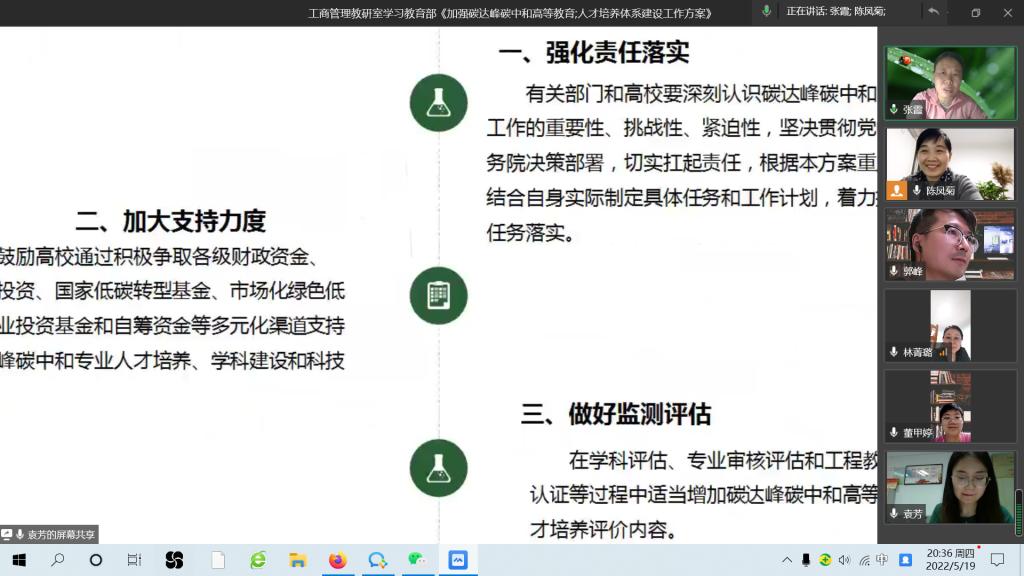
Task: Click the green microphone icon in title bar
Action: click(766, 11)
